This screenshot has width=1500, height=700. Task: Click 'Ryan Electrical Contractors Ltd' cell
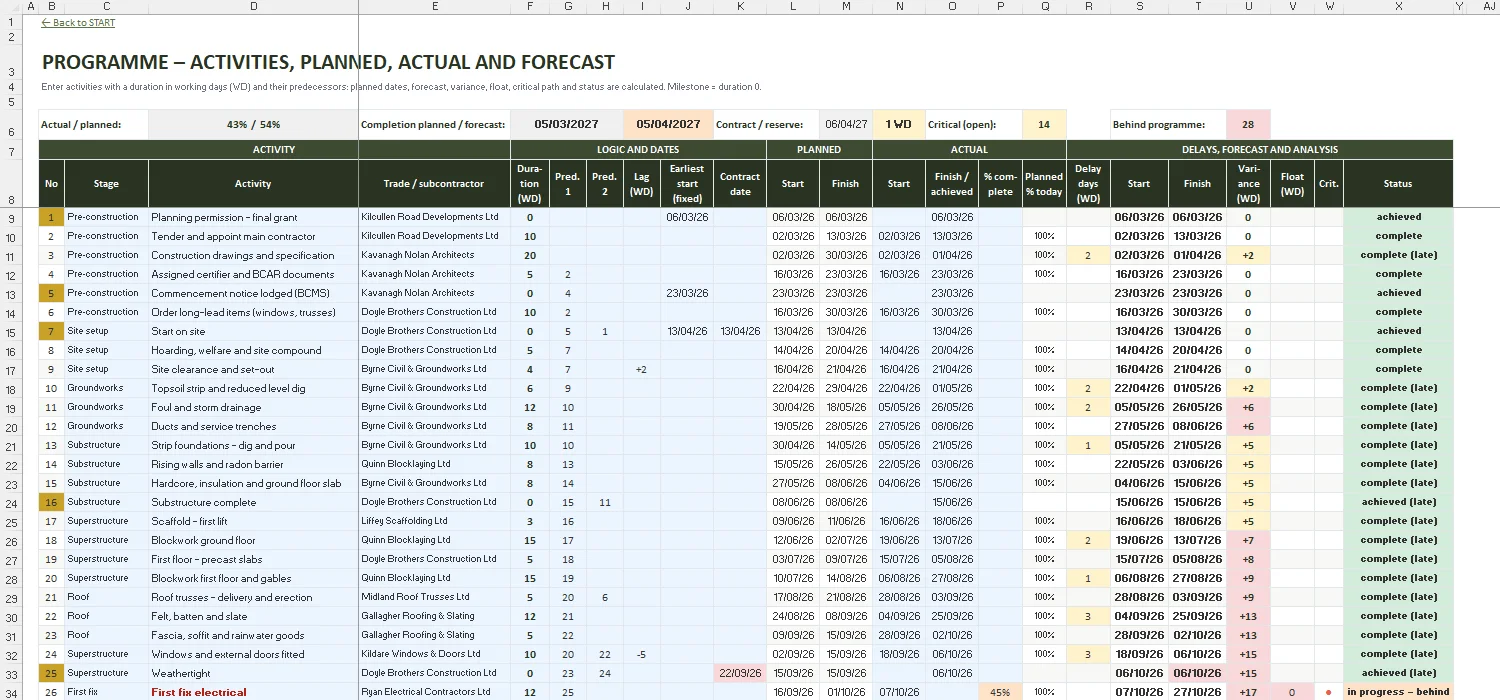coord(434,692)
